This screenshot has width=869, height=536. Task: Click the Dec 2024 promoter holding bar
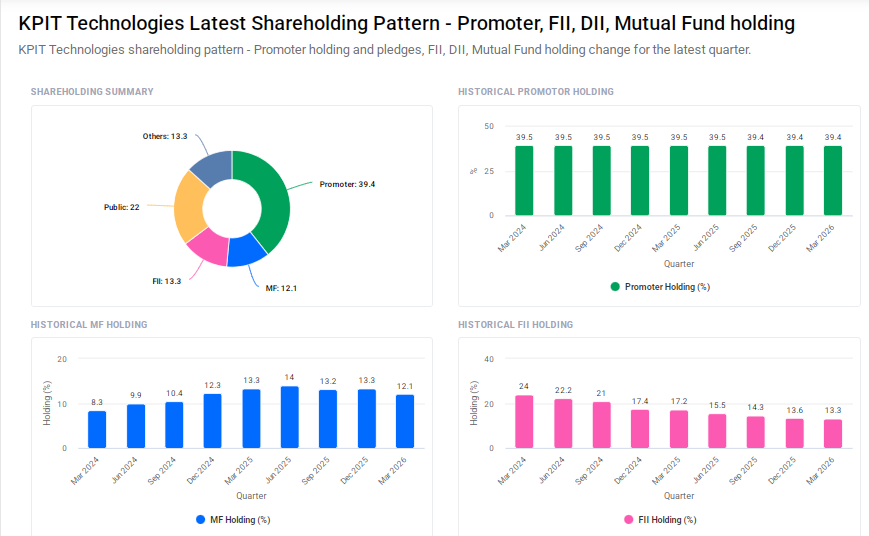(640, 181)
